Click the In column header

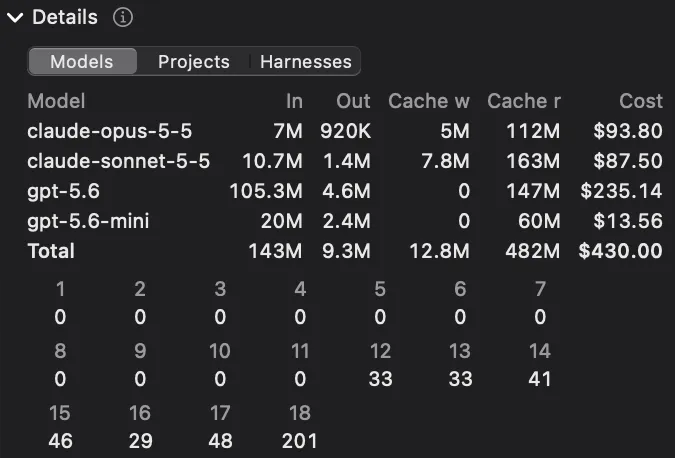point(294,102)
